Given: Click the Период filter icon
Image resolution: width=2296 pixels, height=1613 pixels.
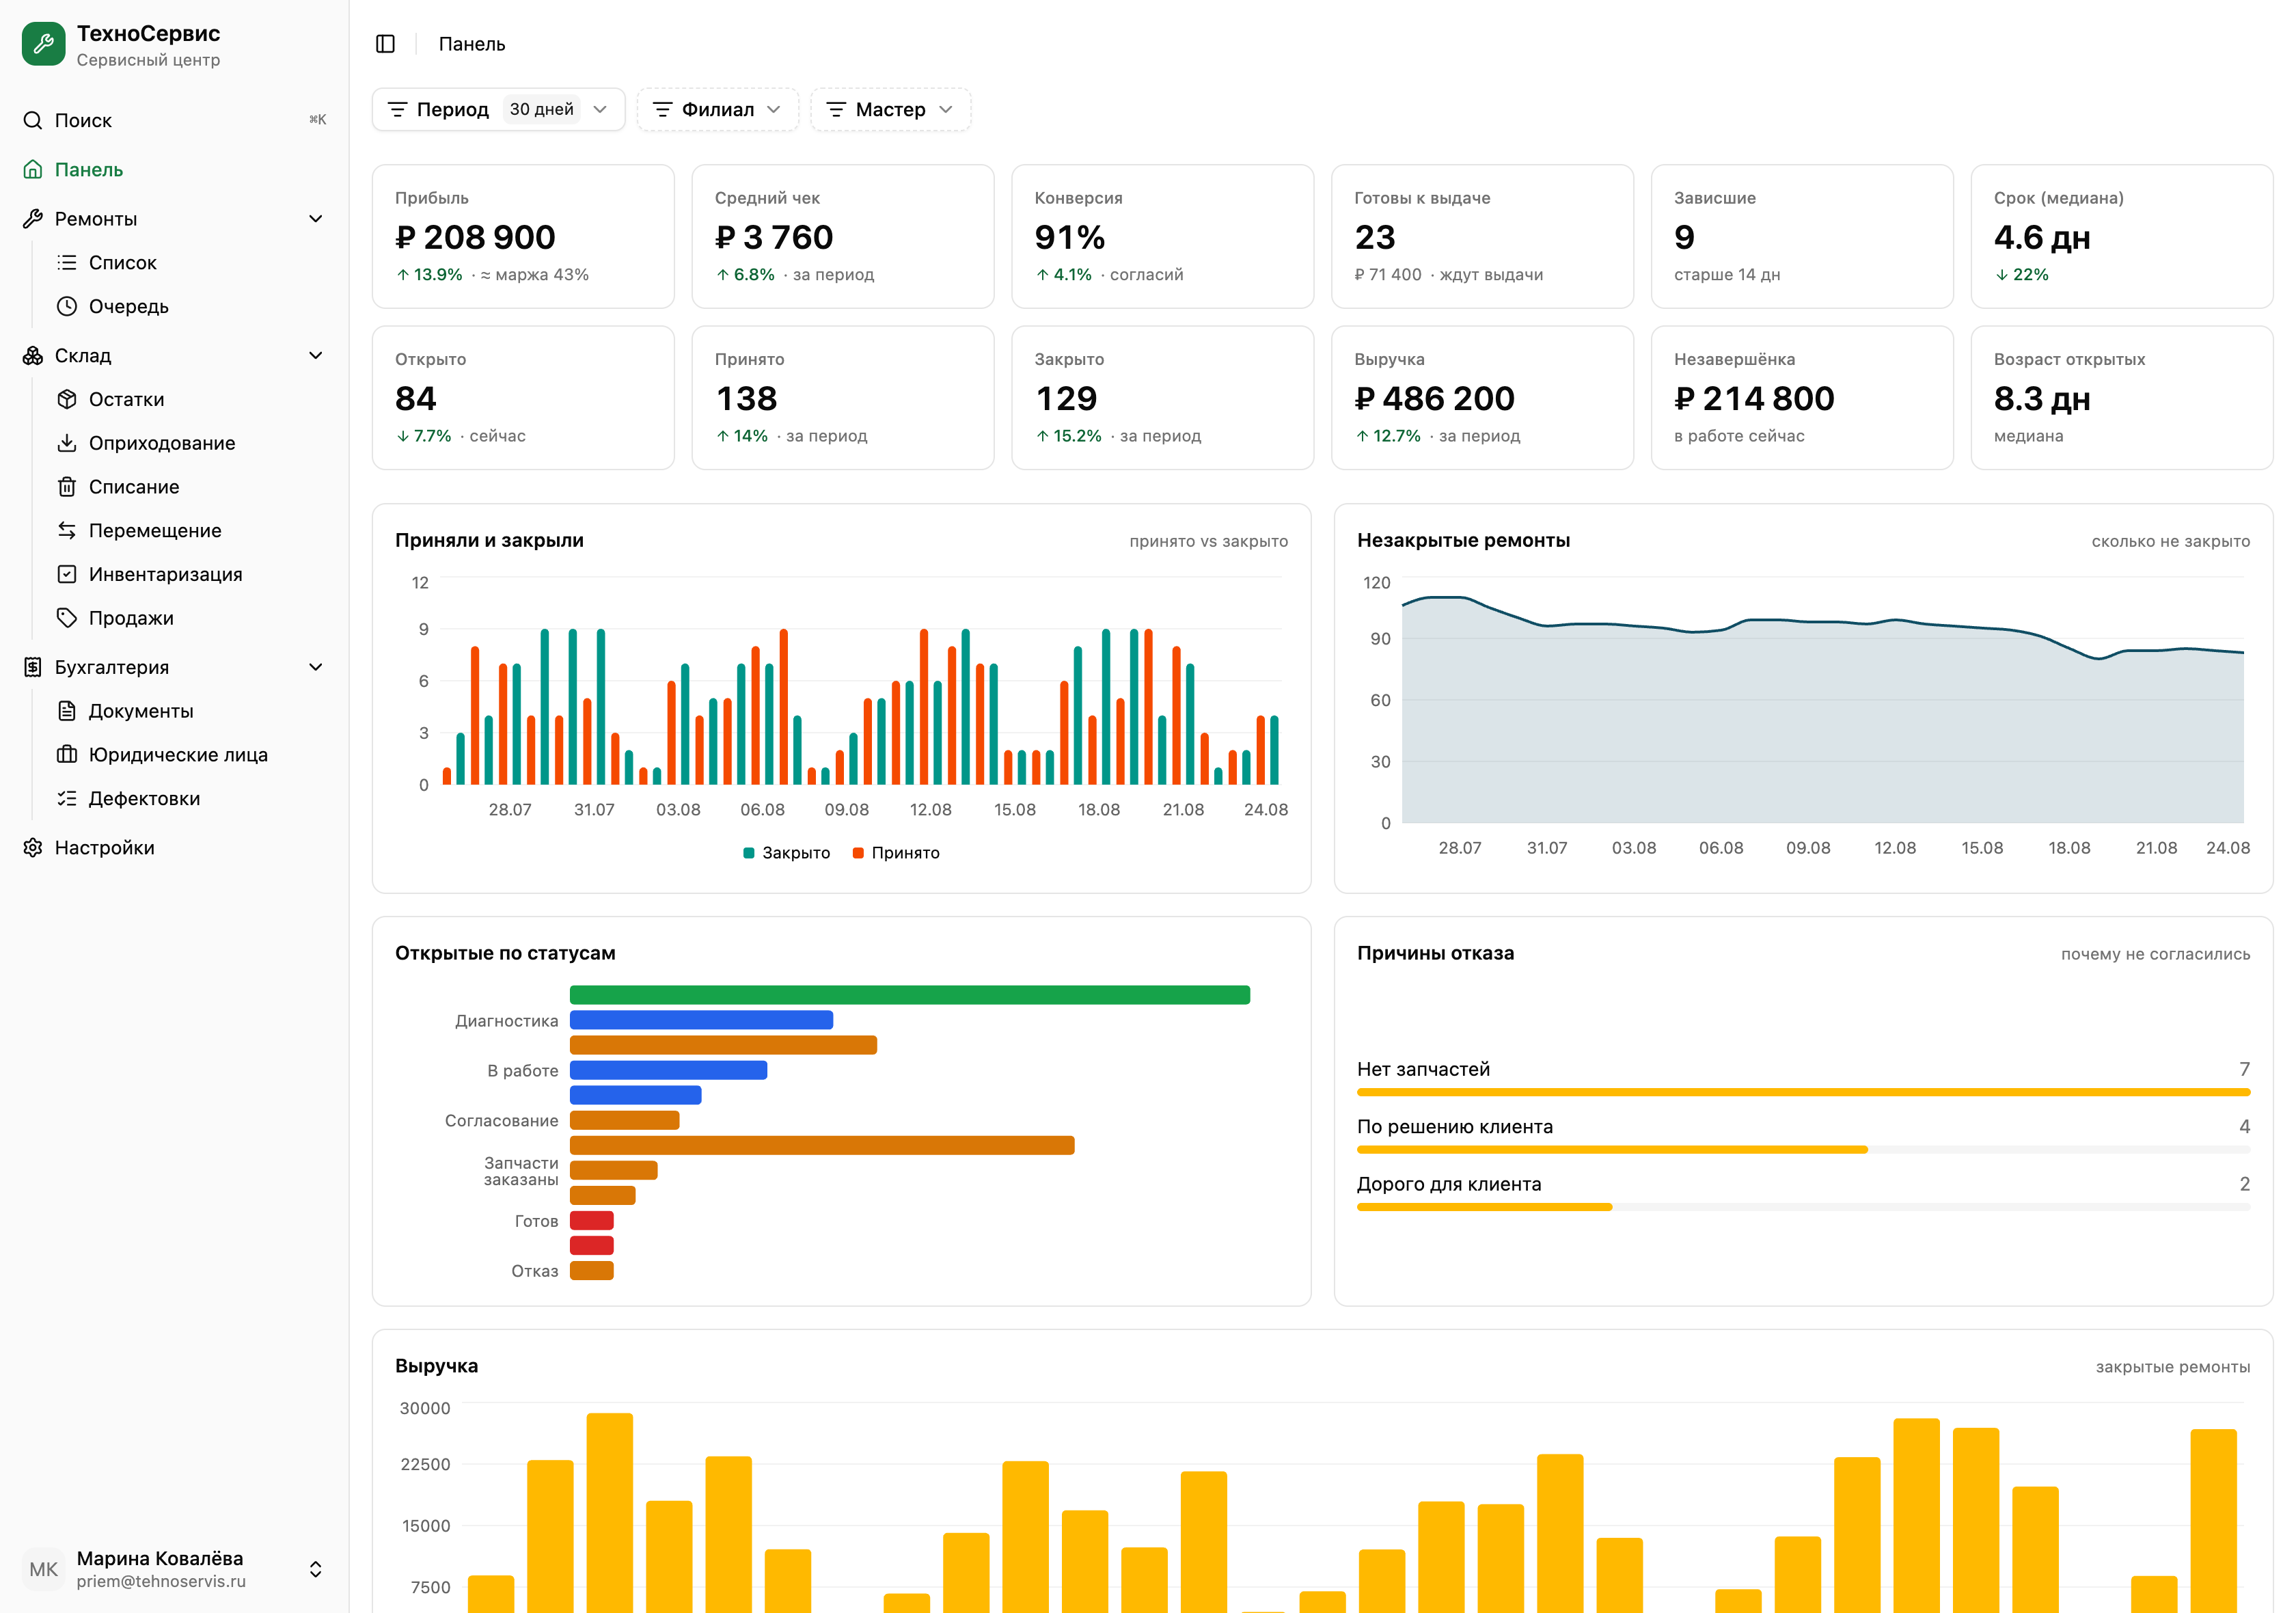Looking at the screenshot, I should point(397,109).
